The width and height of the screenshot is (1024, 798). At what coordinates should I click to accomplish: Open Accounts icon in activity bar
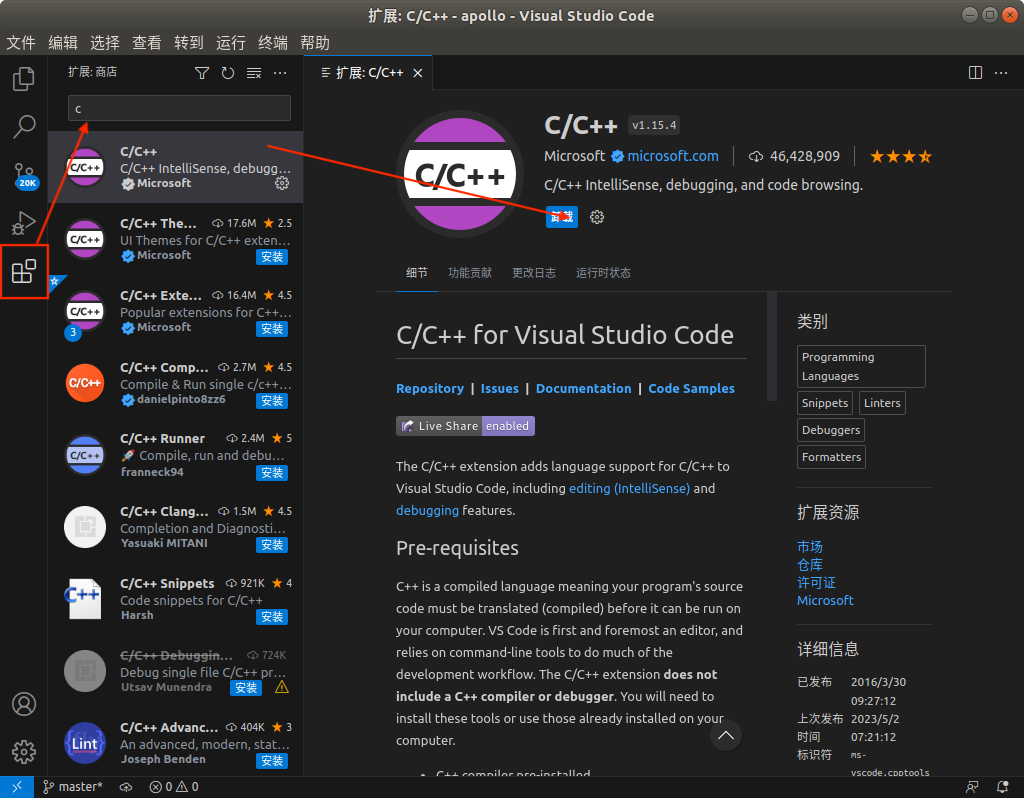(x=24, y=703)
